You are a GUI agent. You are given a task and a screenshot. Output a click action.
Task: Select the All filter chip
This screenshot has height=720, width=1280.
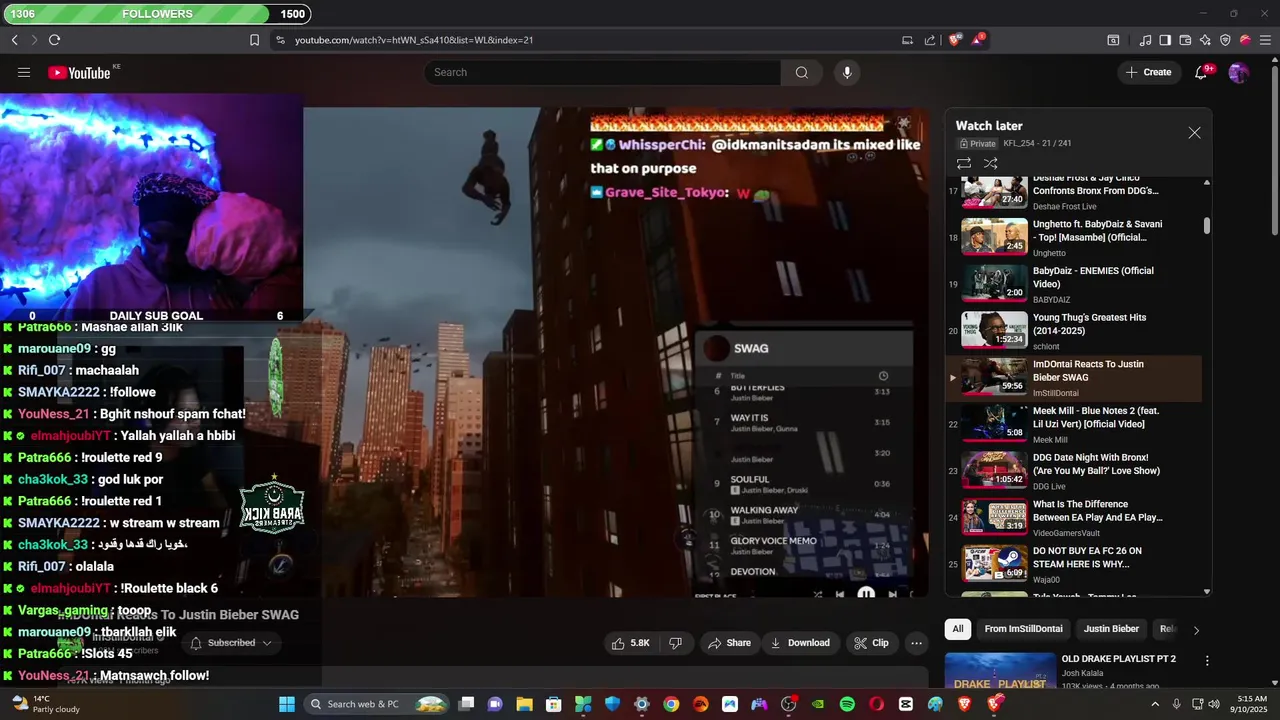tap(958, 629)
